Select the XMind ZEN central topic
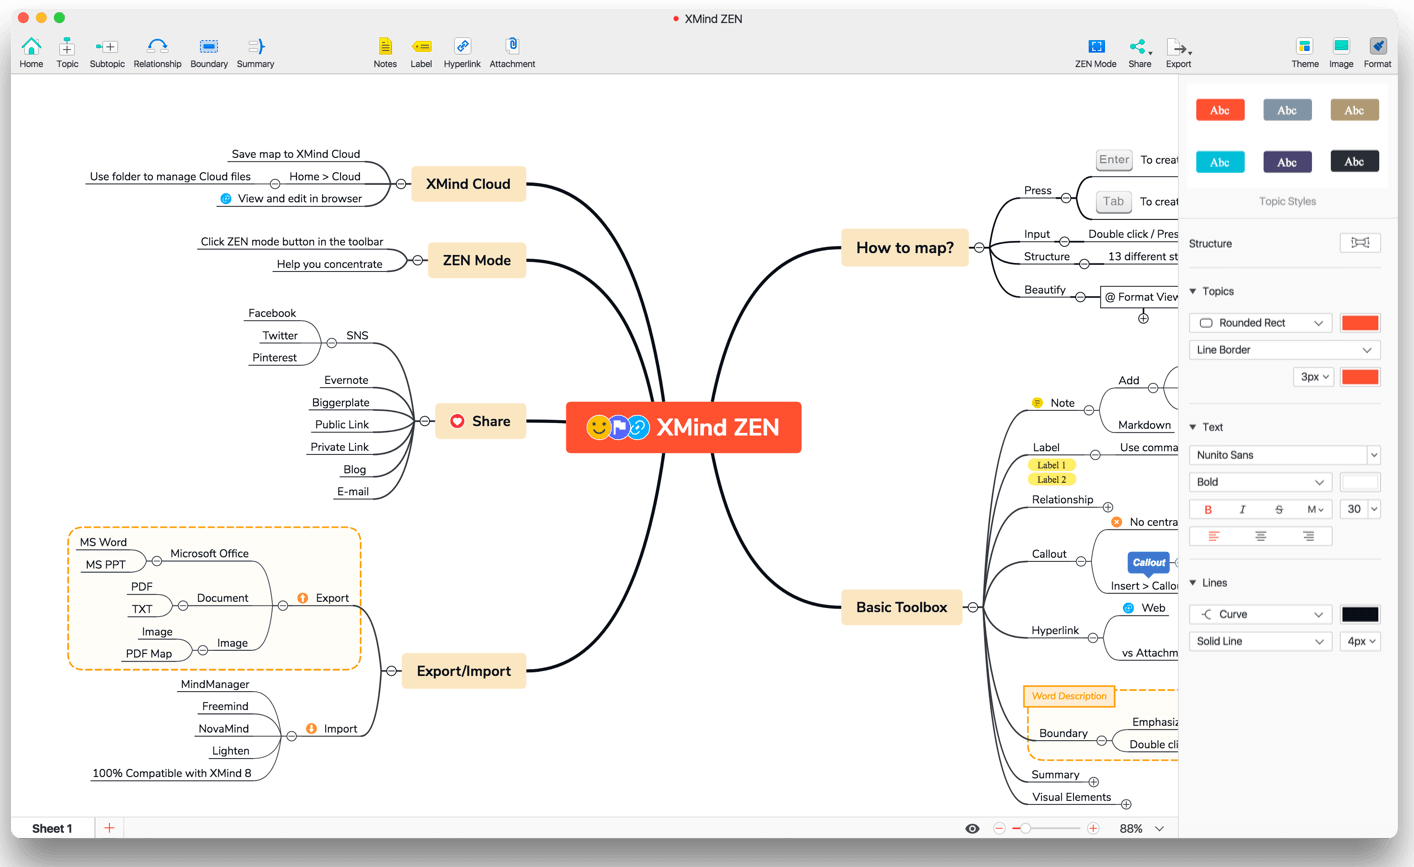 (684, 427)
